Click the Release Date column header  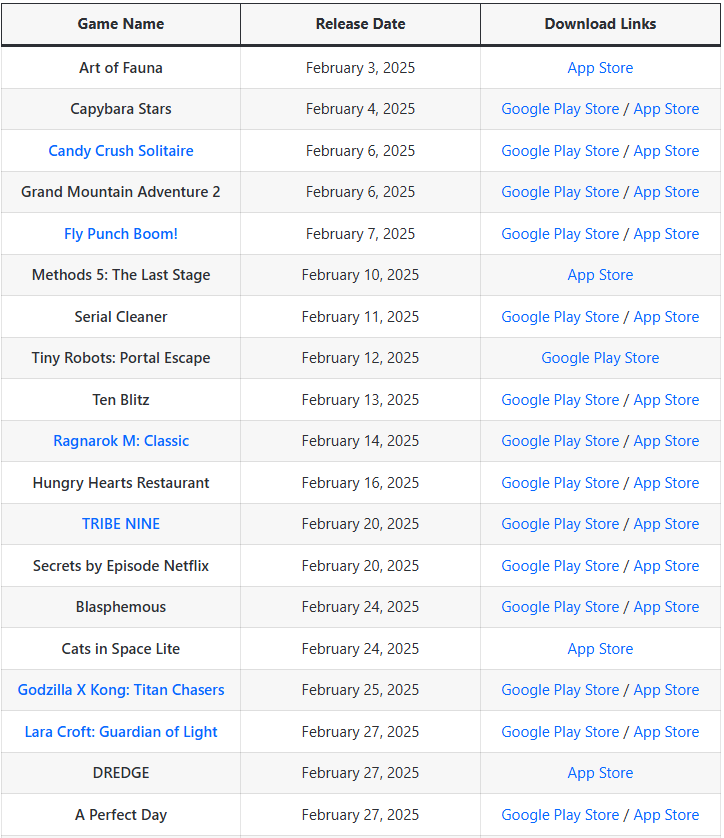(360, 24)
